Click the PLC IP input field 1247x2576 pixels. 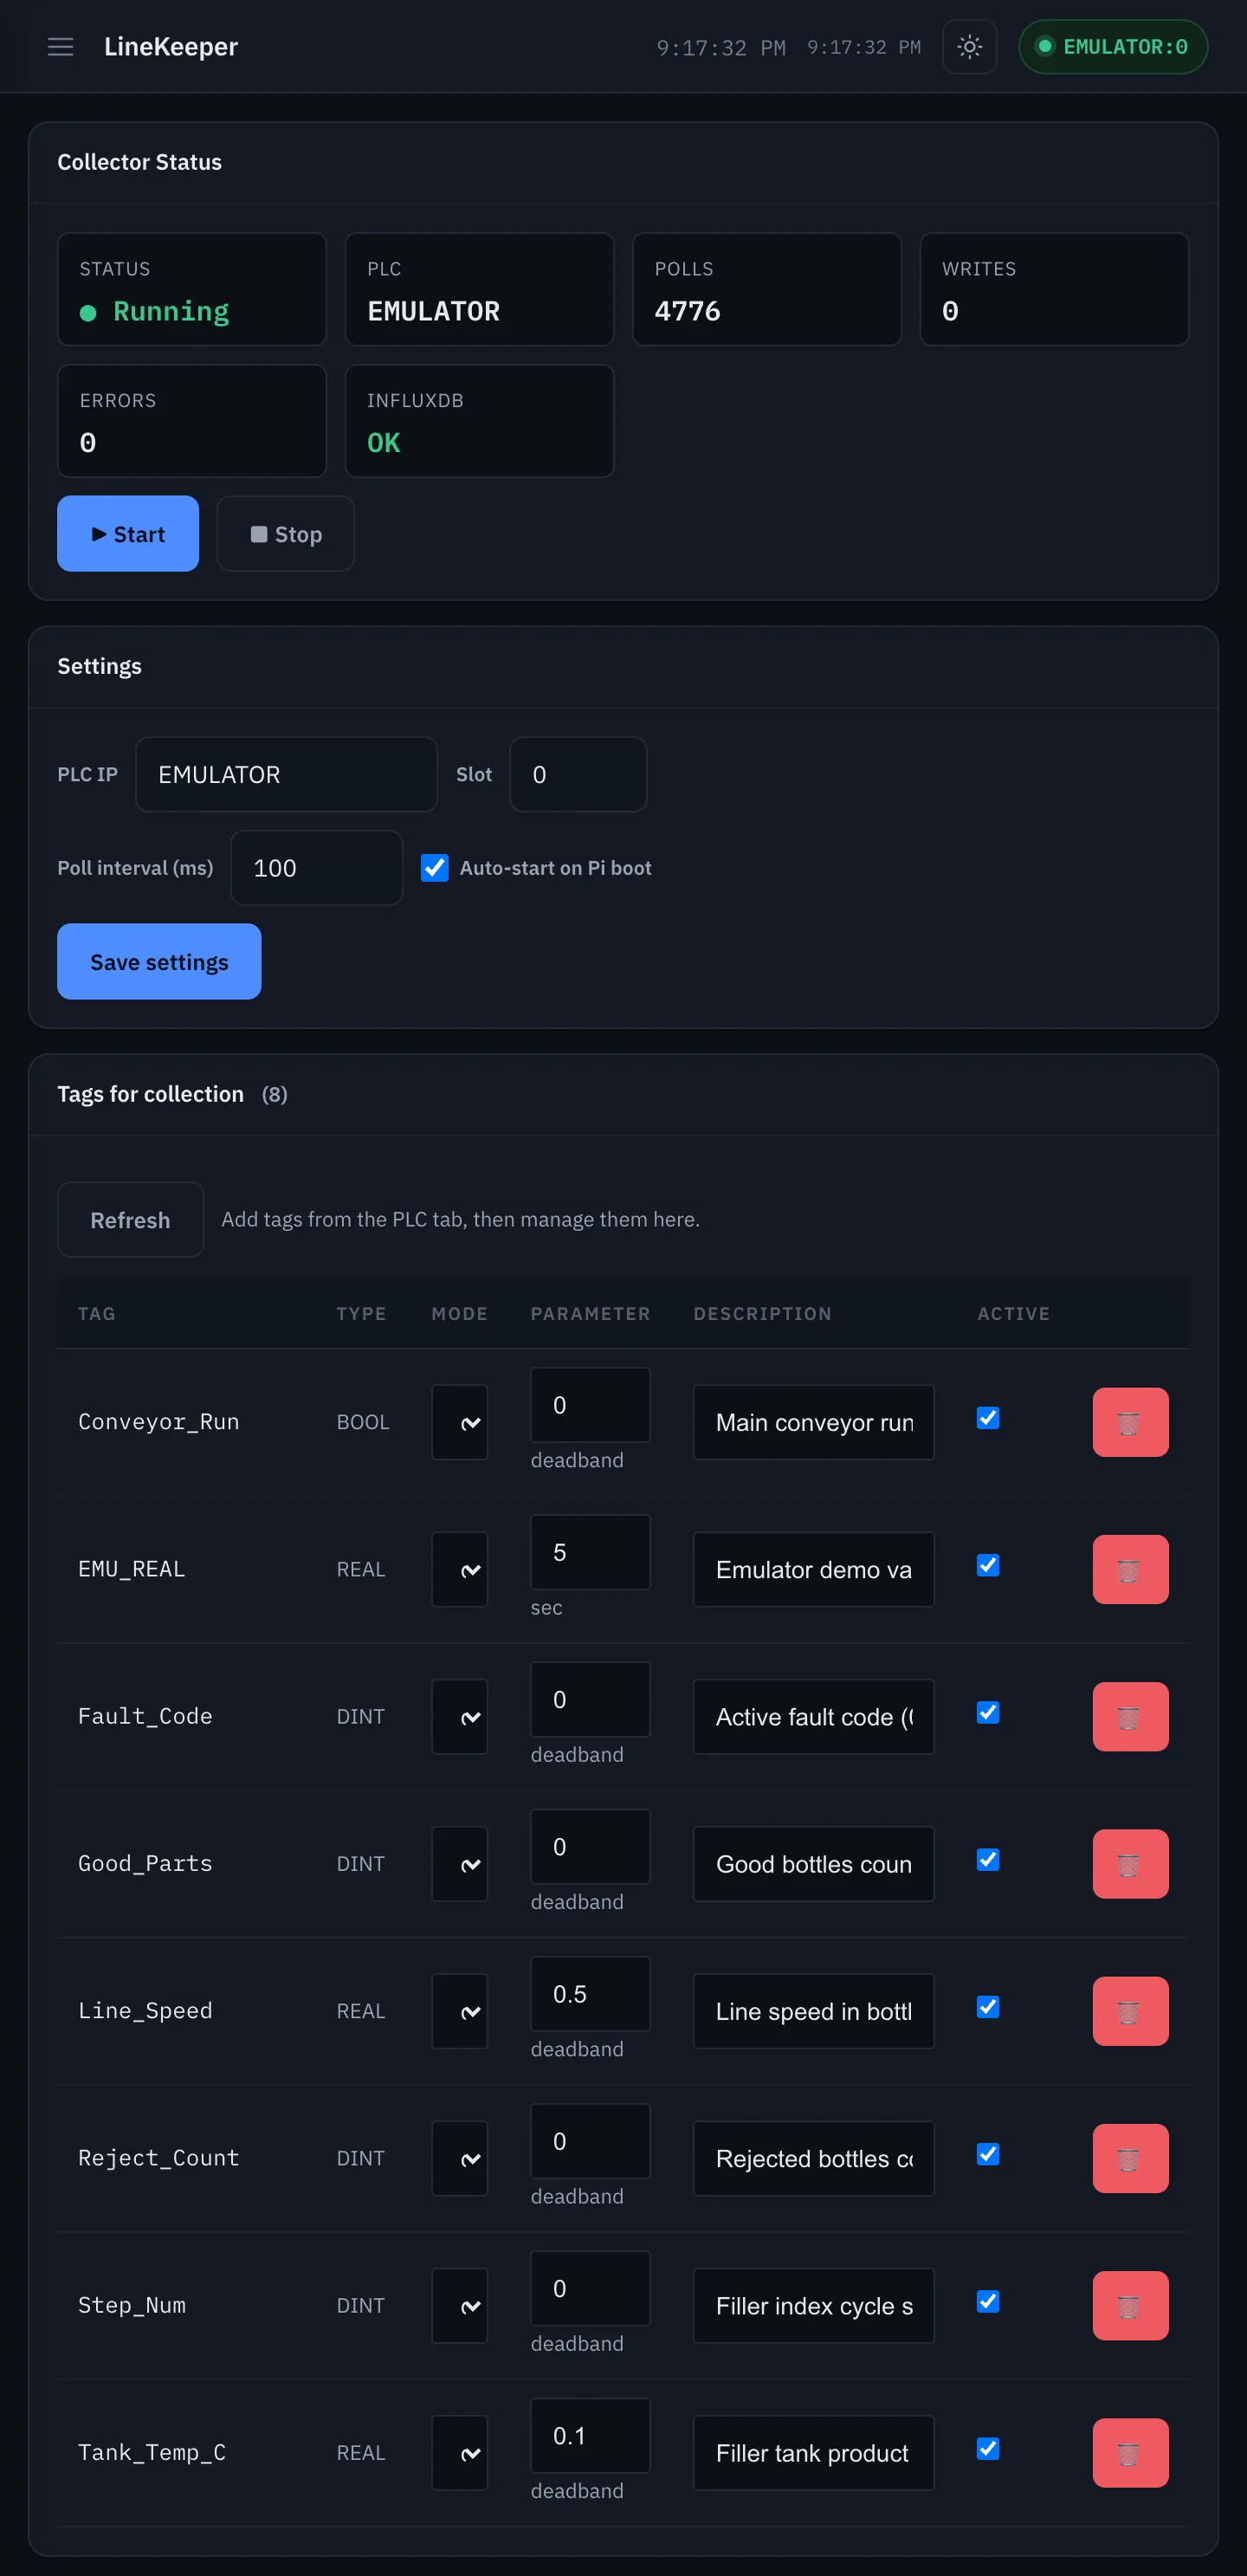pos(286,774)
